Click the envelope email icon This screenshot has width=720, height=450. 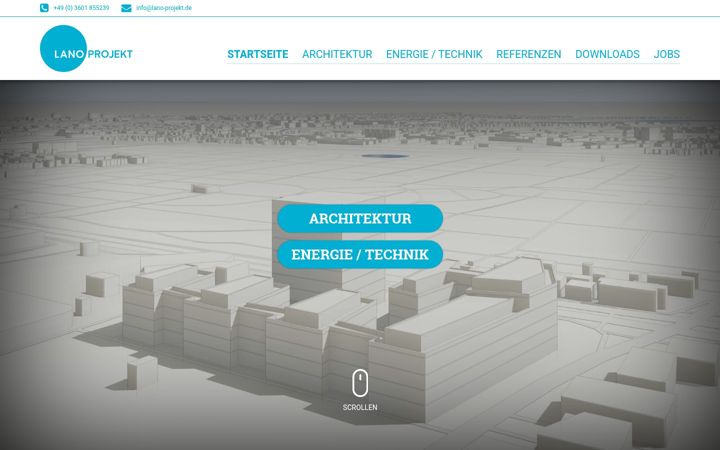click(126, 8)
